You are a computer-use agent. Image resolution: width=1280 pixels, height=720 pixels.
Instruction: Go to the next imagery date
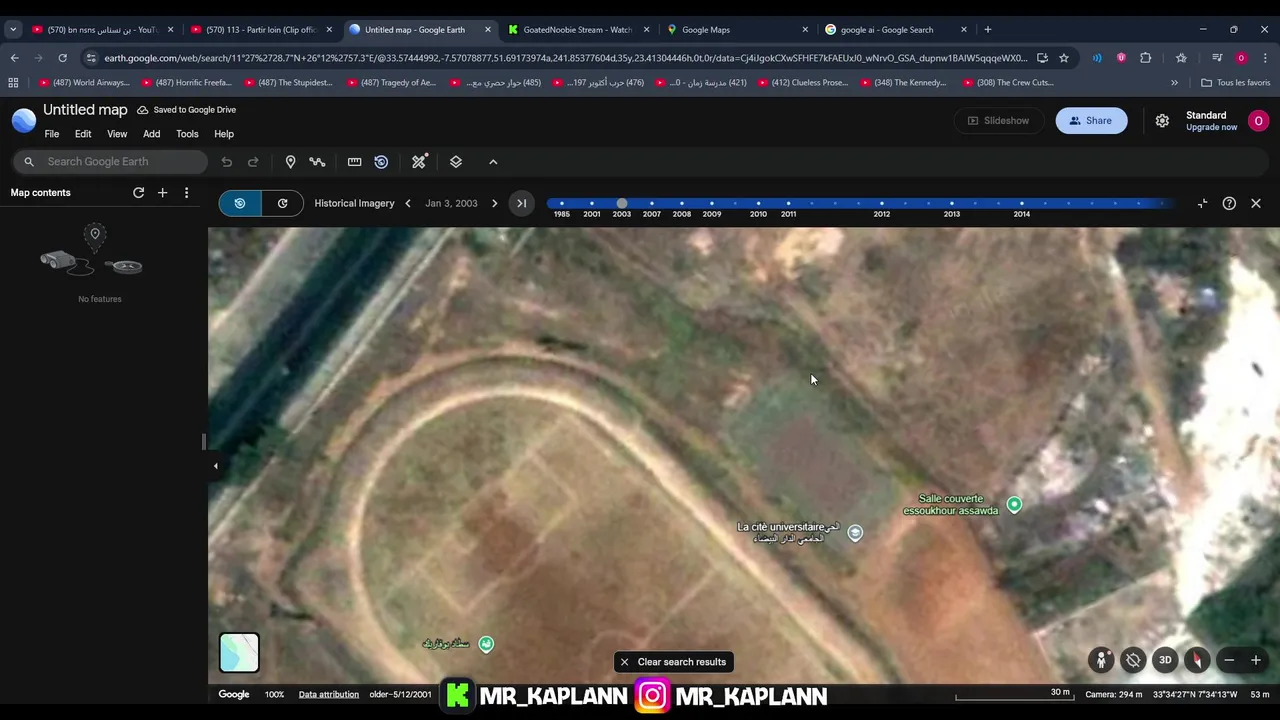494,204
